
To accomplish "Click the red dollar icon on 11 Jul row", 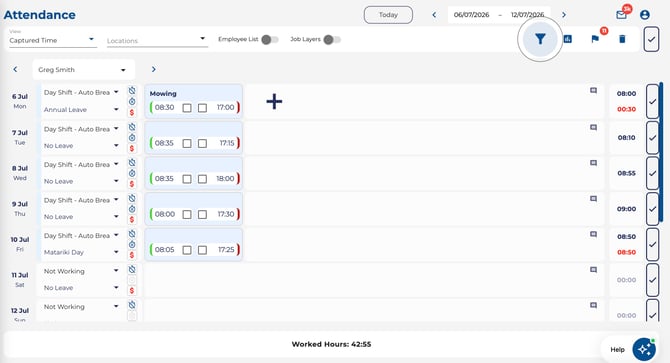I will 132,291.
